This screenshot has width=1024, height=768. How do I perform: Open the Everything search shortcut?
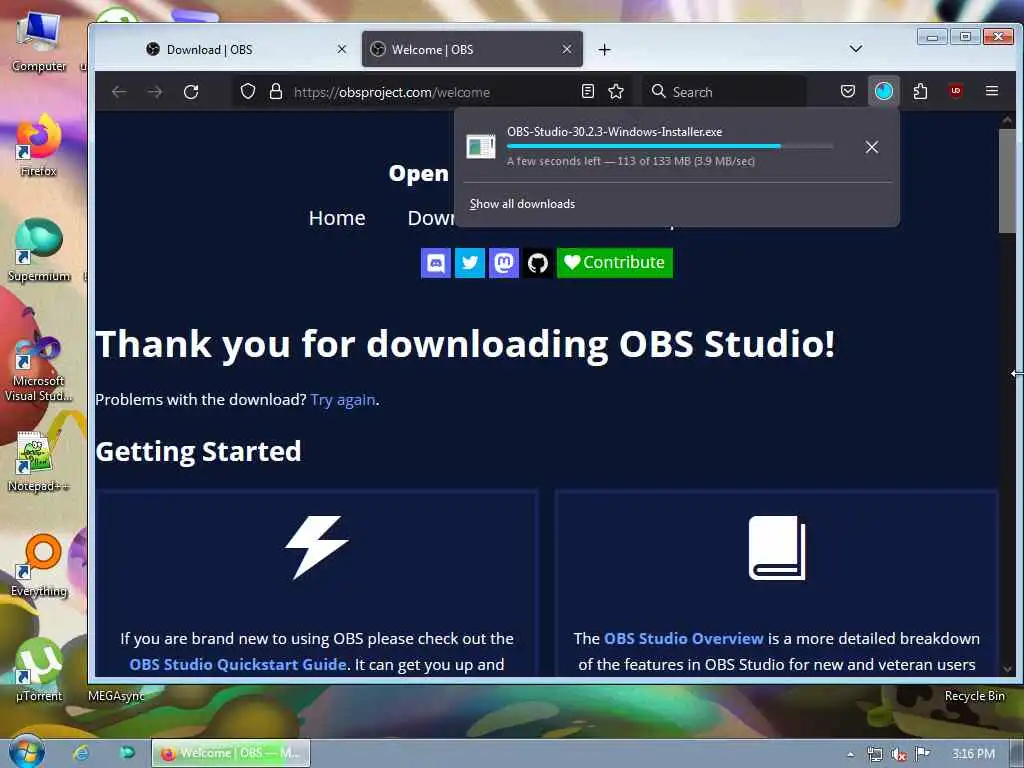point(39,566)
